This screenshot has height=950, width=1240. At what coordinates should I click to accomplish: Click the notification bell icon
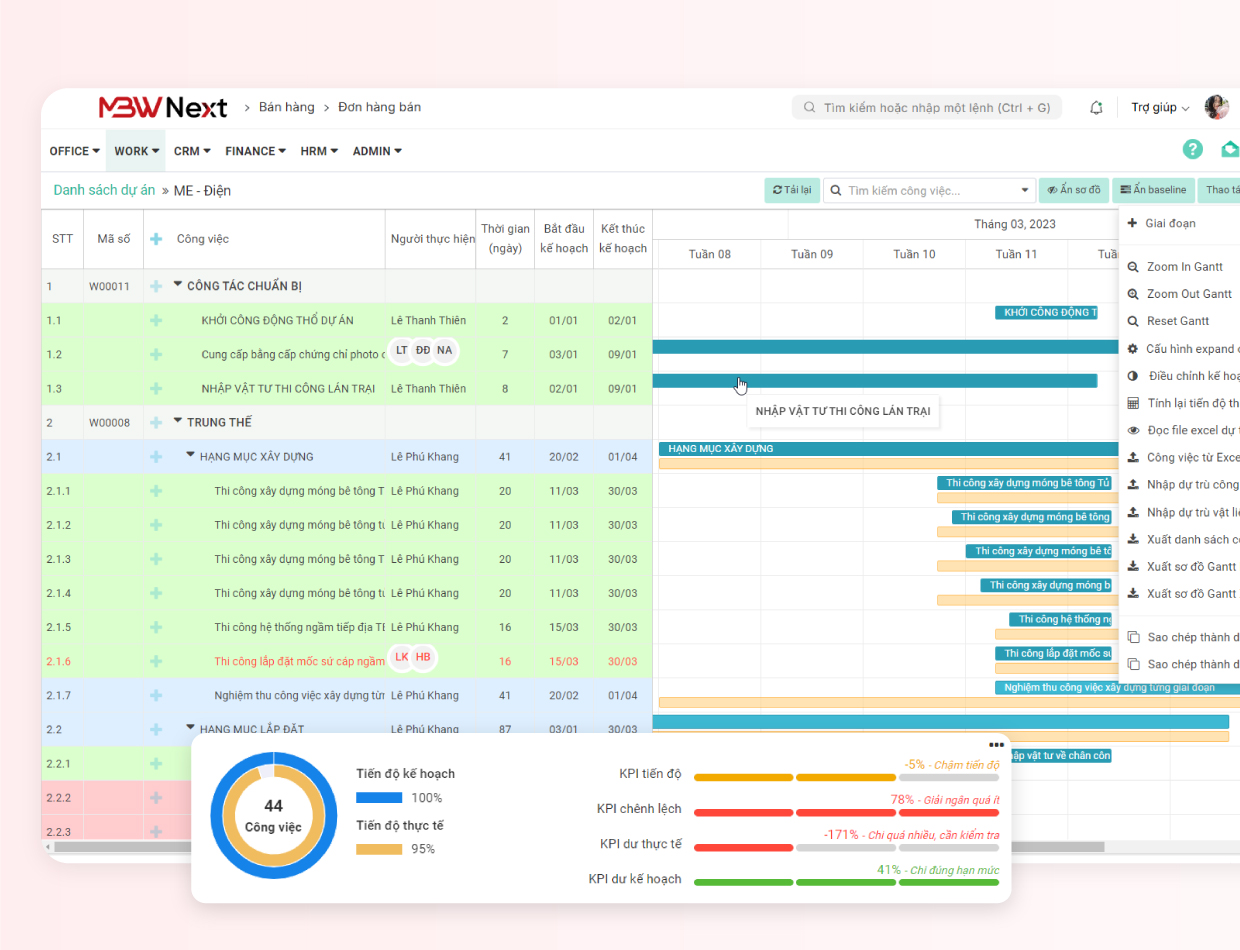(x=1096, y=108)
